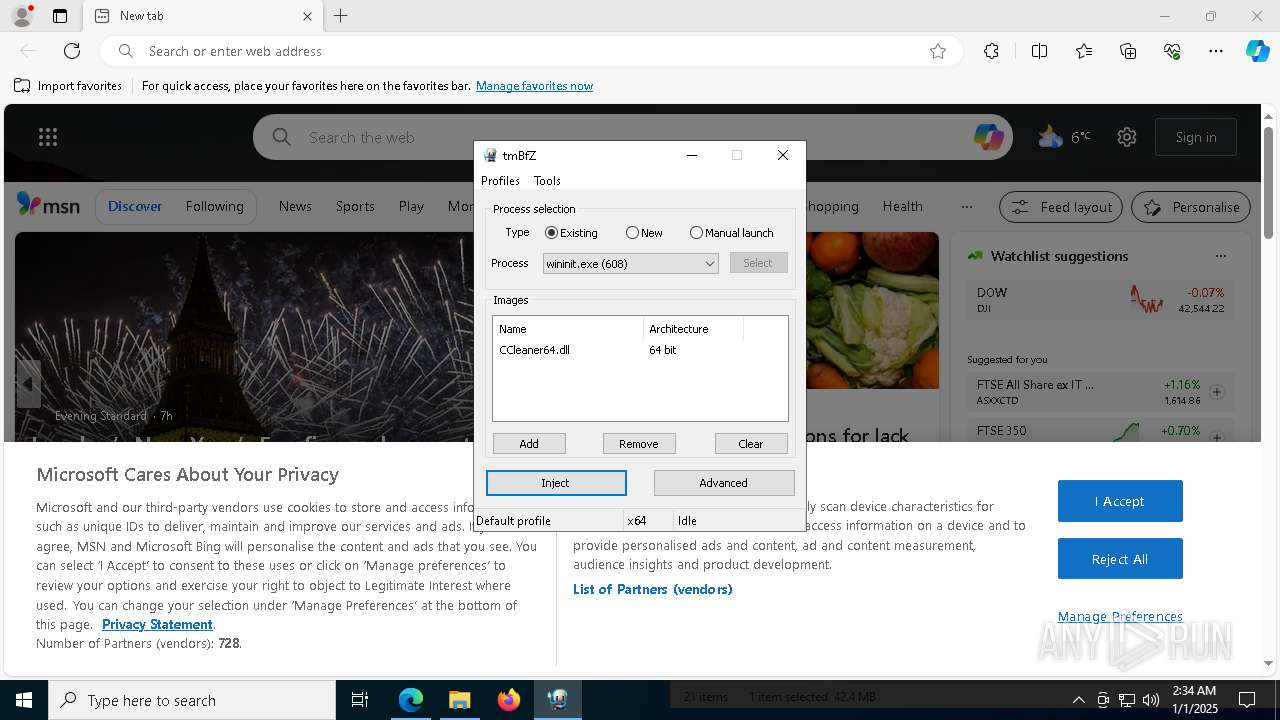Open Play category on MSN
1280x720 pixels.
411,206
